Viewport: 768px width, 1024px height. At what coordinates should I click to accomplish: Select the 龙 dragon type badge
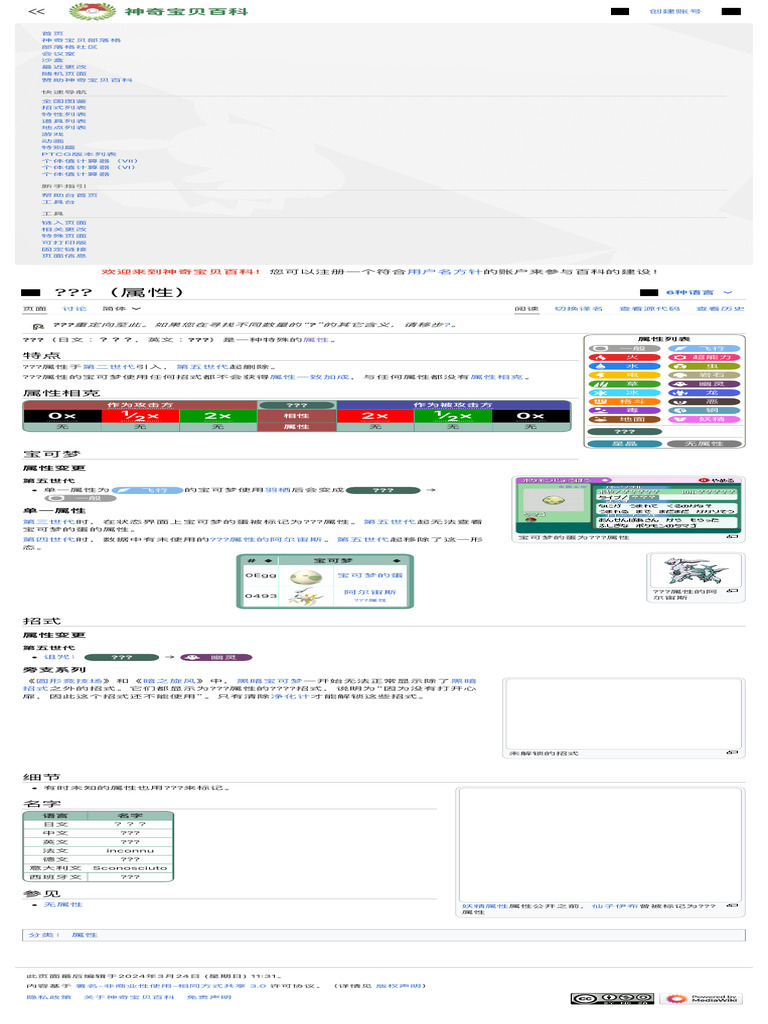pyautogui.click(x=705, y=392)
